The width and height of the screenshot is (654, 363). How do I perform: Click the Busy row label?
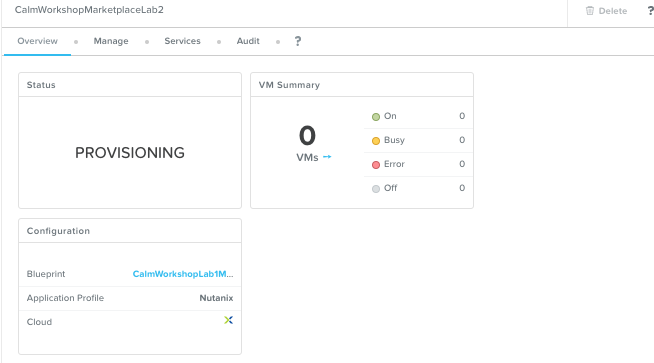click(394, 140)
